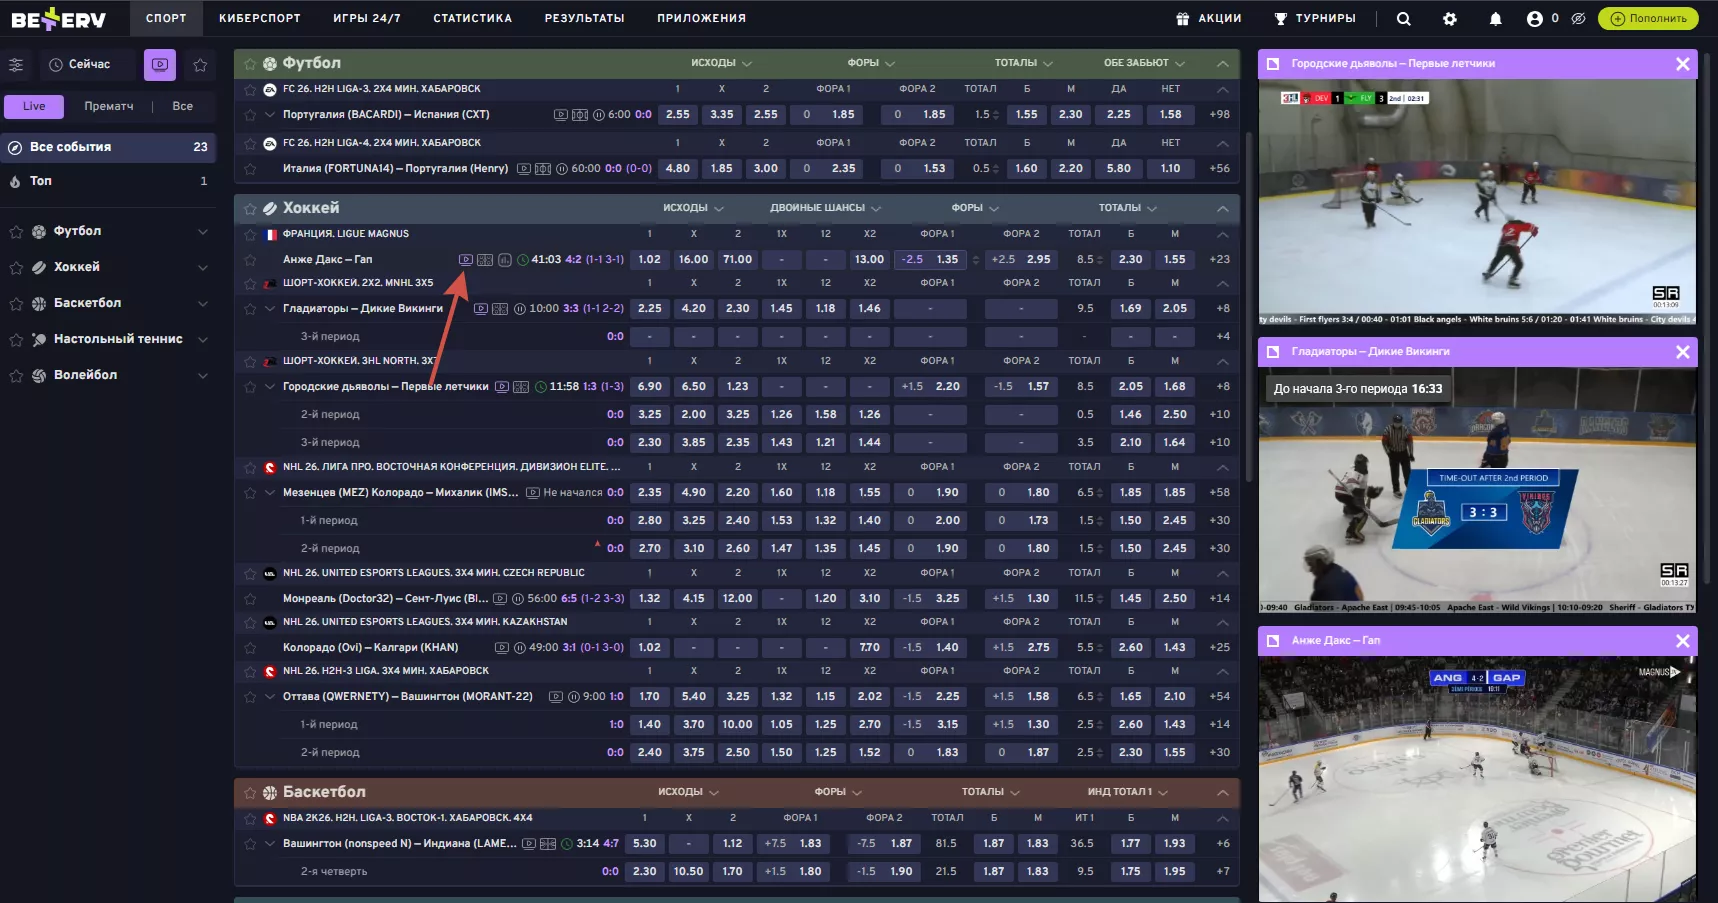1718x903 pixels.
Task: Open the Киберспорт menu item
Action: [x=259, y=18]
